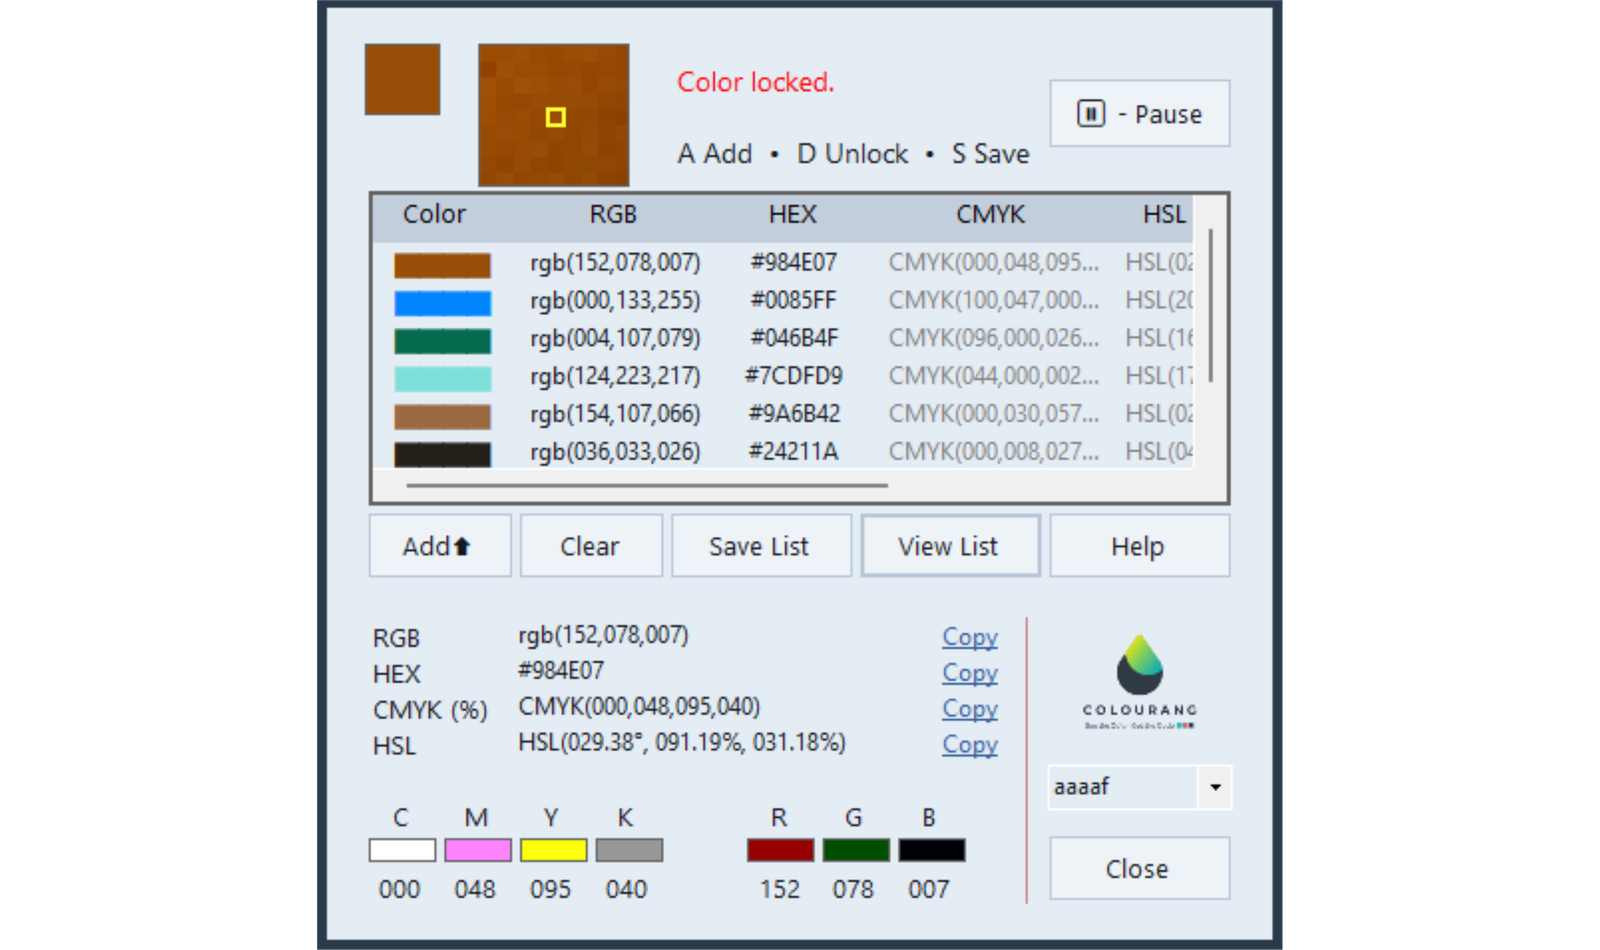Select the light cyan #7CDFD9 list swatch

442,379
